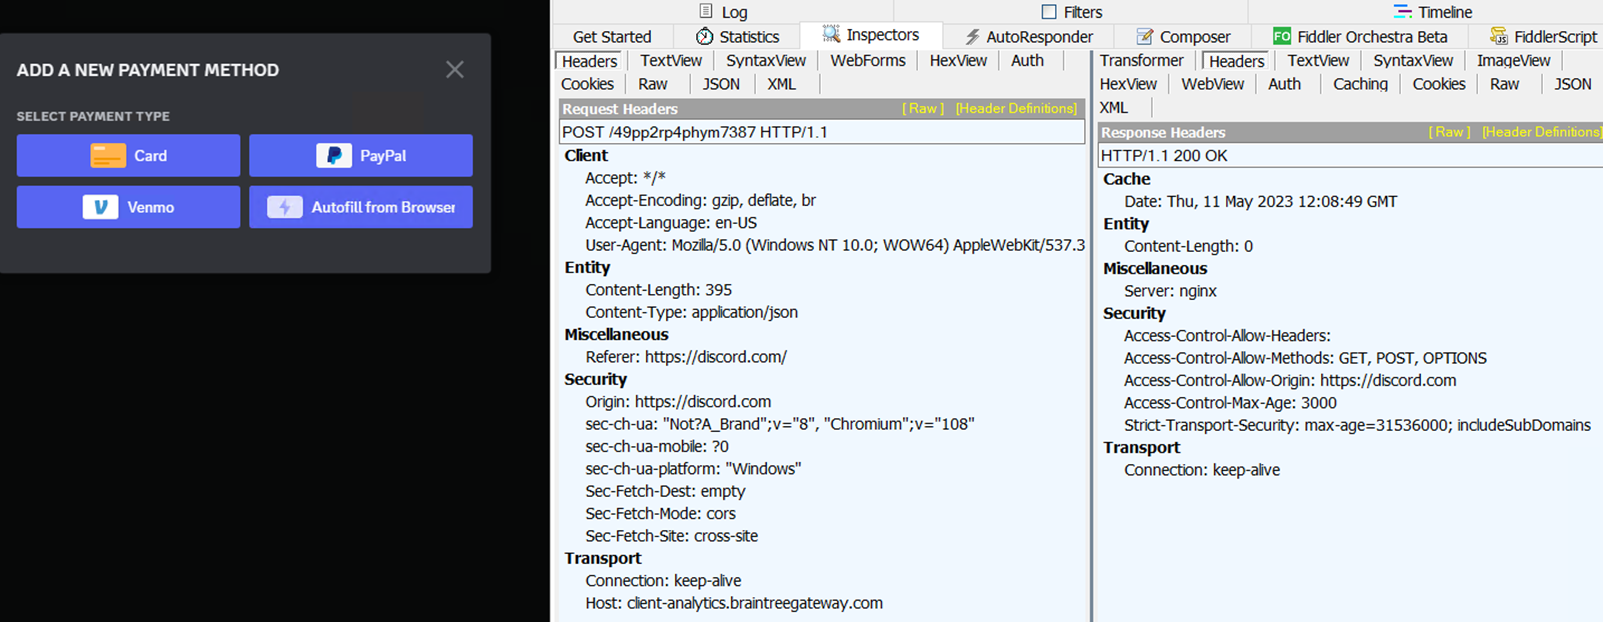Close the Add Payment Method dialog
The height and width of the screenshot is (622, 1603).
tap(455, 70)
